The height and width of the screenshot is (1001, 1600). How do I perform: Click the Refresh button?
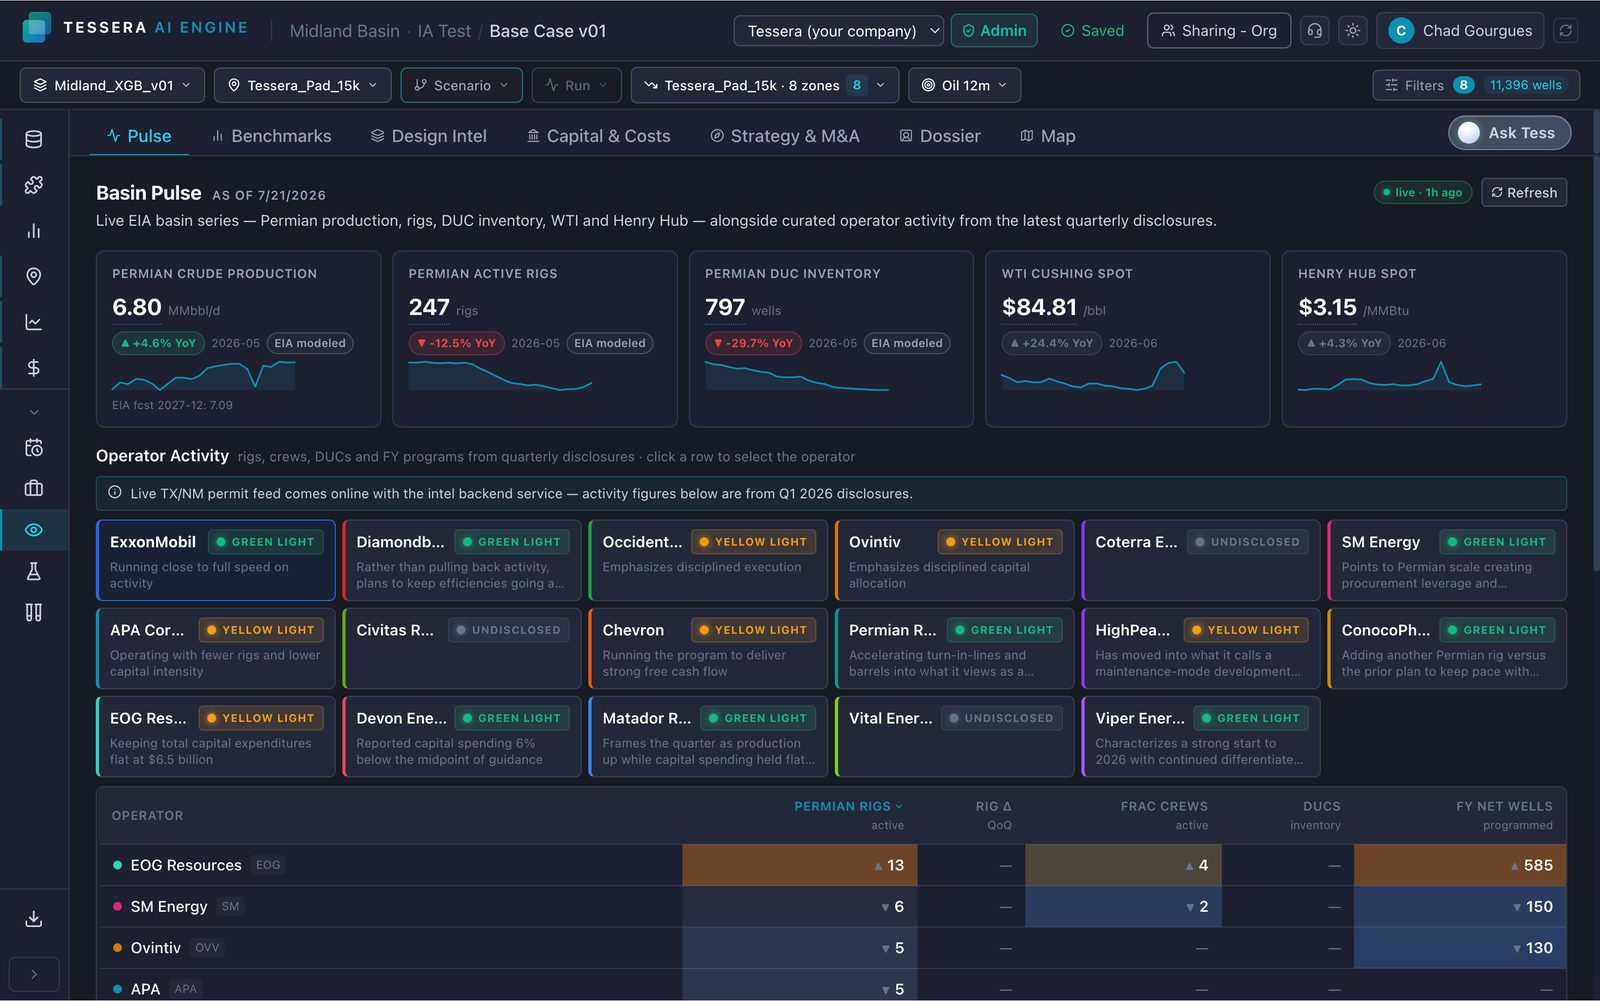tap(1524, 192)
